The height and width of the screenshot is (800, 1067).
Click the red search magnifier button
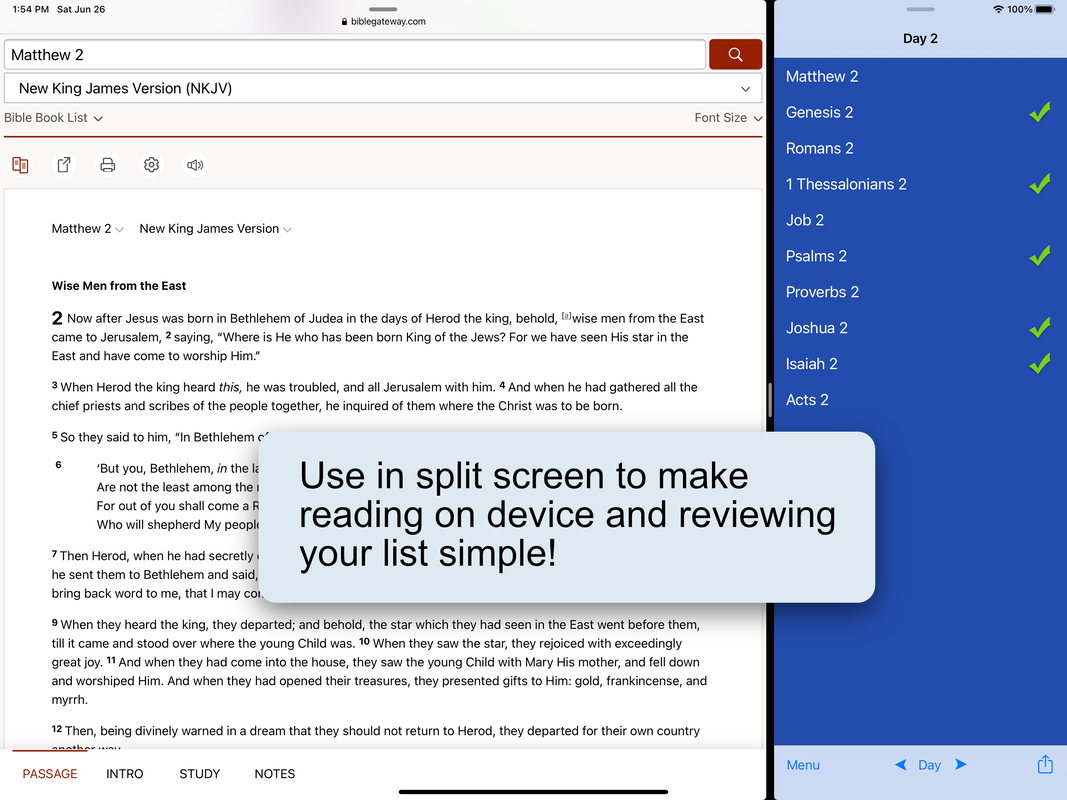tap(735, 55)
